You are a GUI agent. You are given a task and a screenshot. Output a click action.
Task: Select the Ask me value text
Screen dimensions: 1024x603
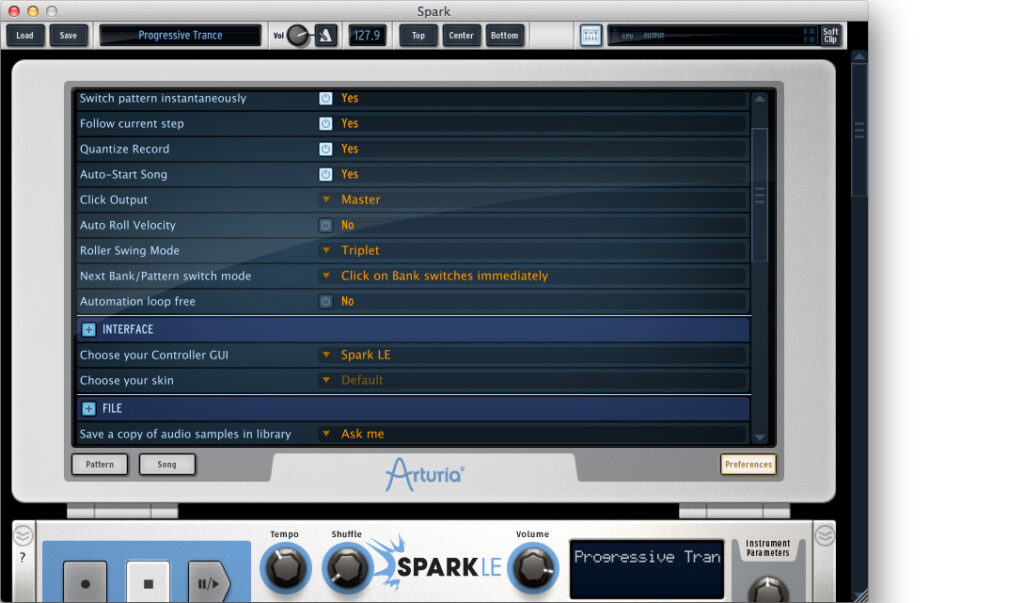coord(362,434)
